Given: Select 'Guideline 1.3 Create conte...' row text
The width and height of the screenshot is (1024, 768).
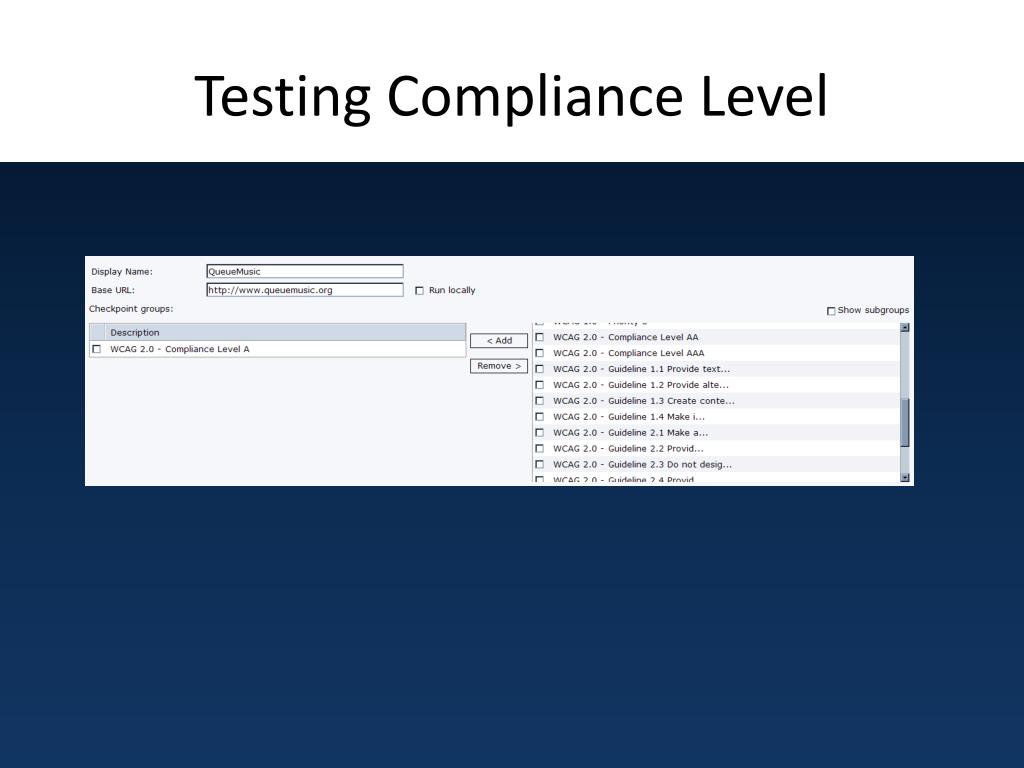Looking at the screenshot, I should 644,401.
